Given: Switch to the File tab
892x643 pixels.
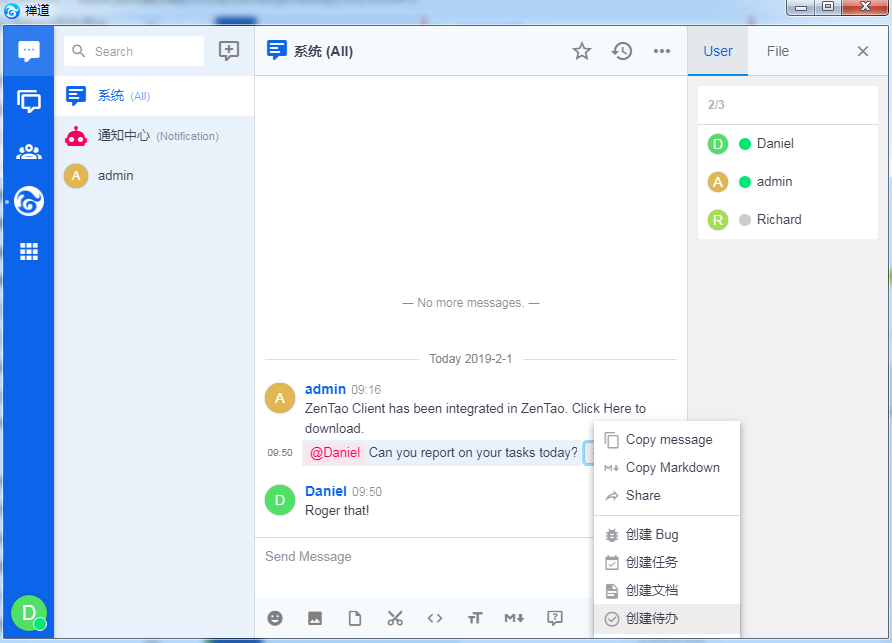Looking at the screenshot, I should point(777,51).
